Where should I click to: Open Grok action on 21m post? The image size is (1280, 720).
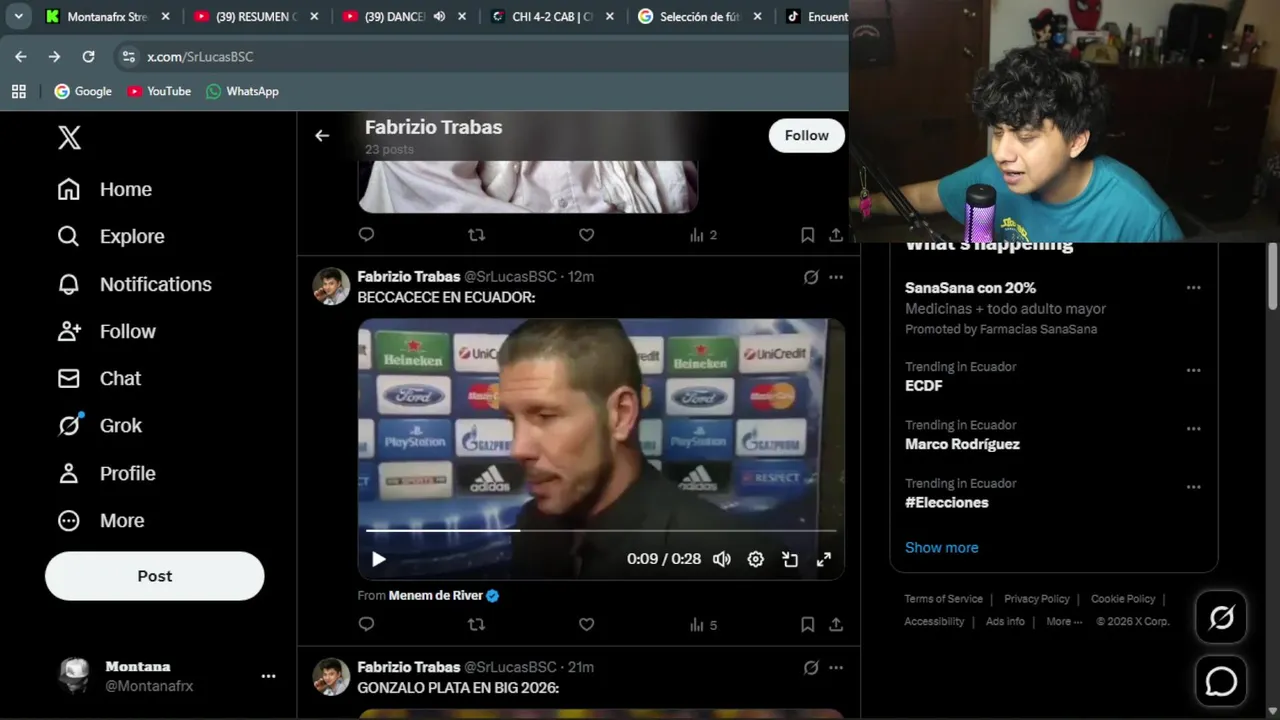[x=811, y=667]
